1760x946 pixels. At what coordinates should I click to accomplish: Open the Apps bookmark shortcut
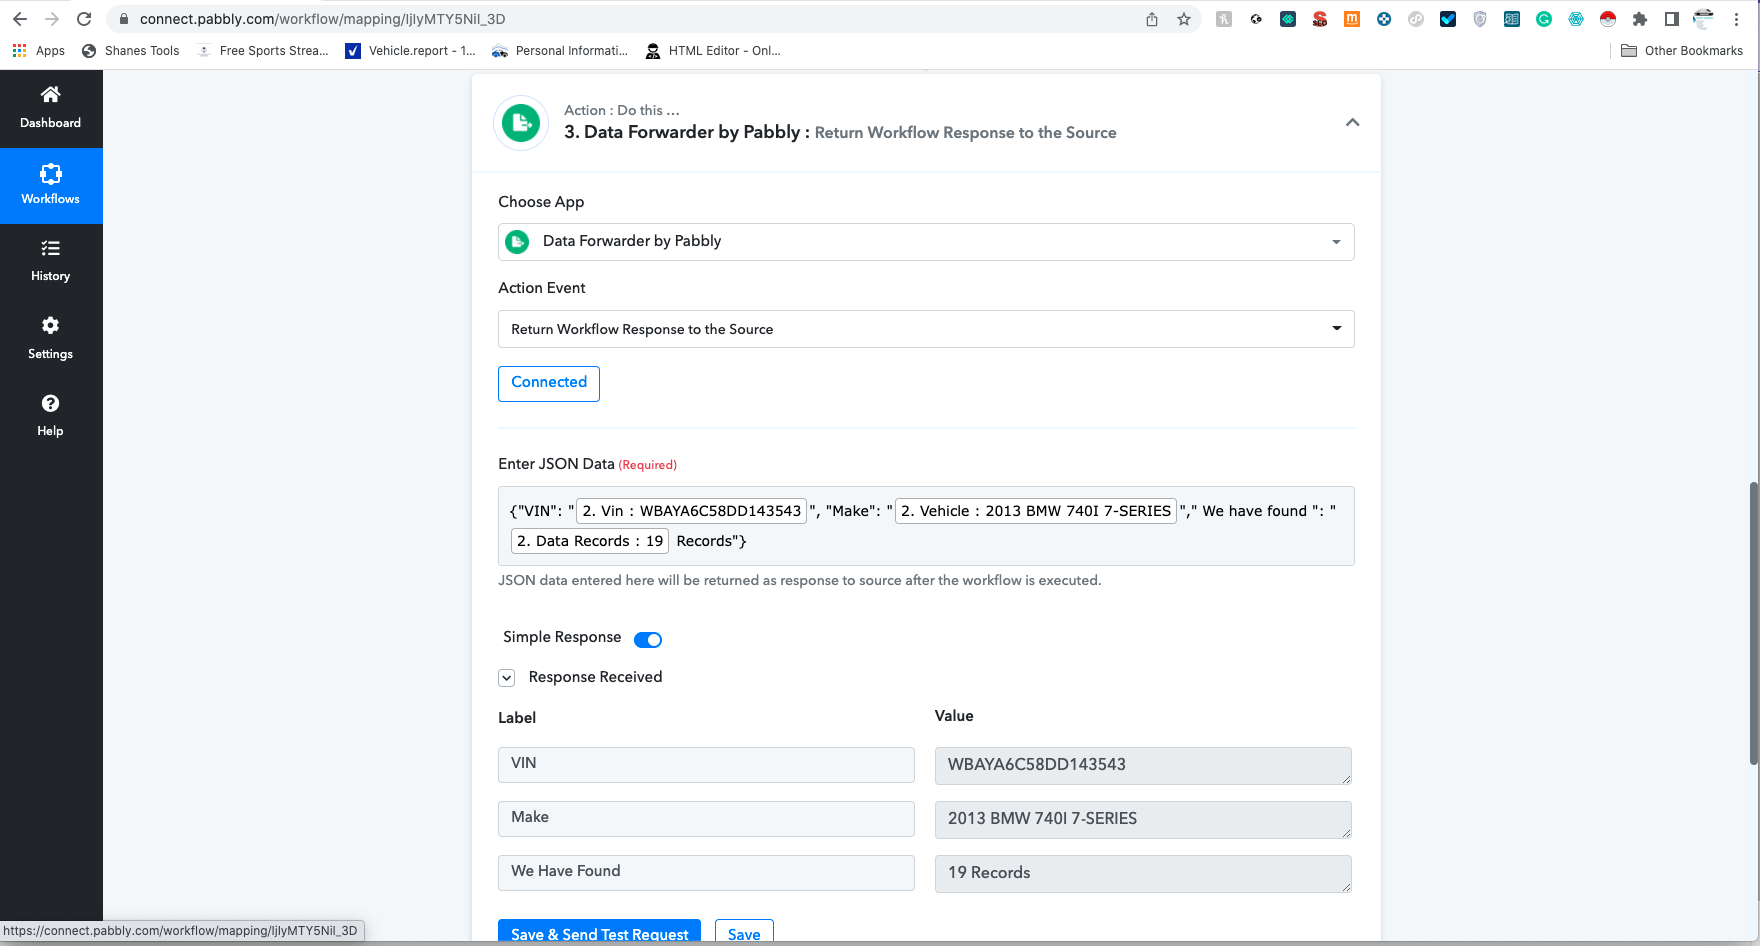coord(39,51)
